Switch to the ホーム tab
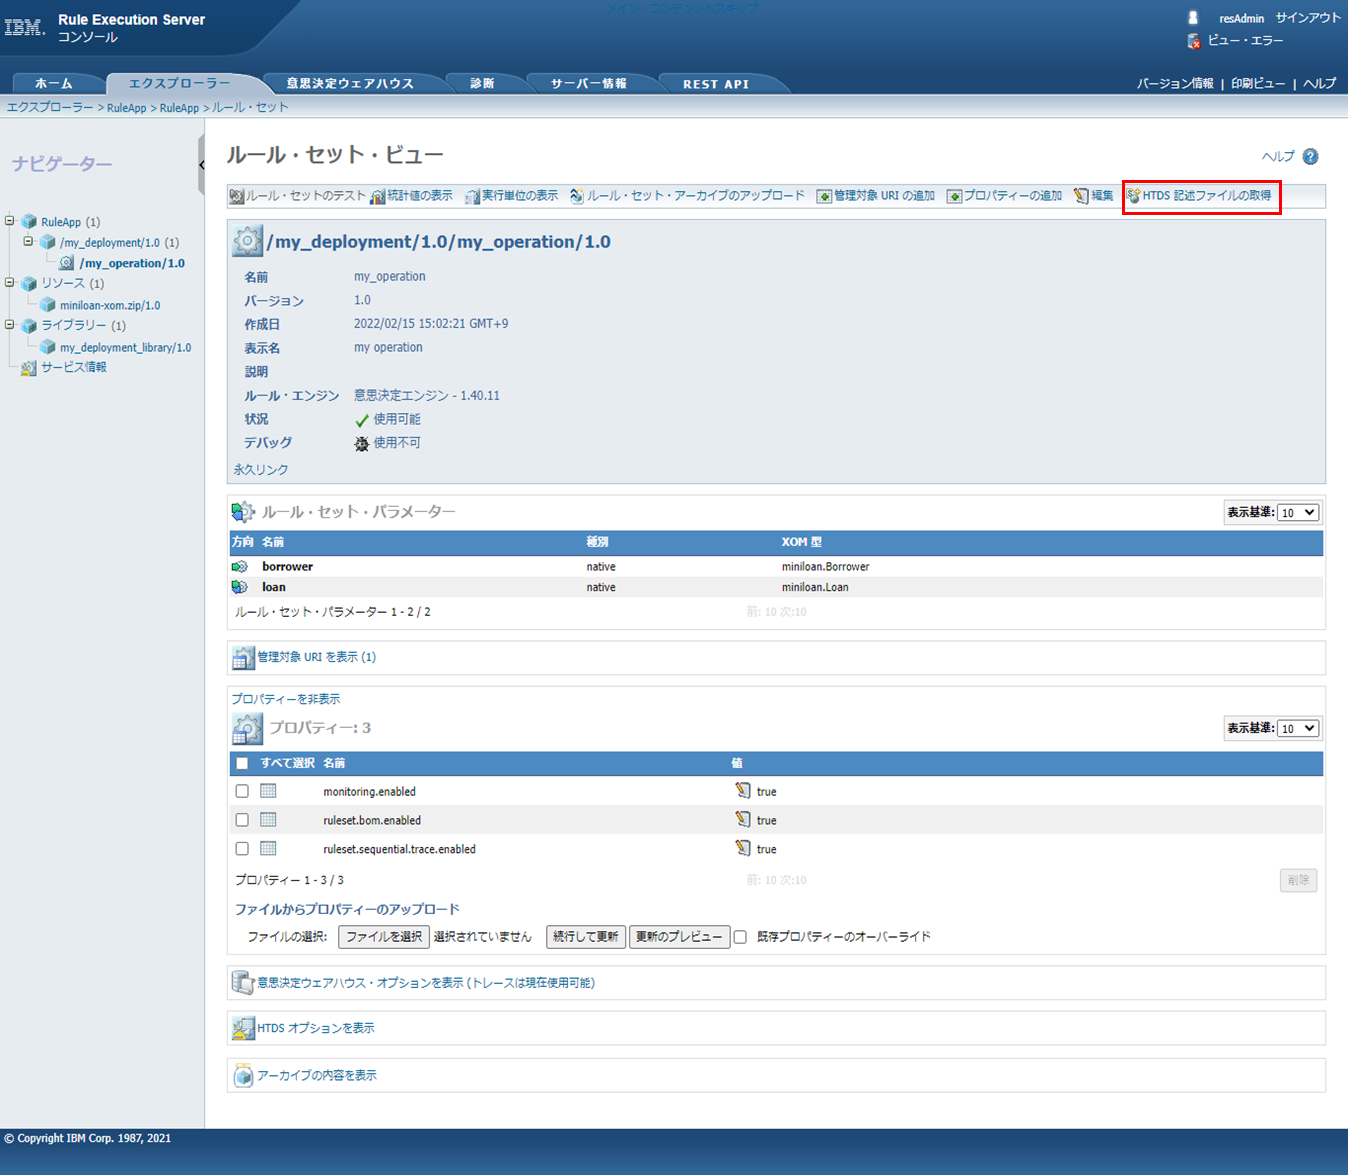This screenshot has height=1175, width=1348. tap(54, 84)
